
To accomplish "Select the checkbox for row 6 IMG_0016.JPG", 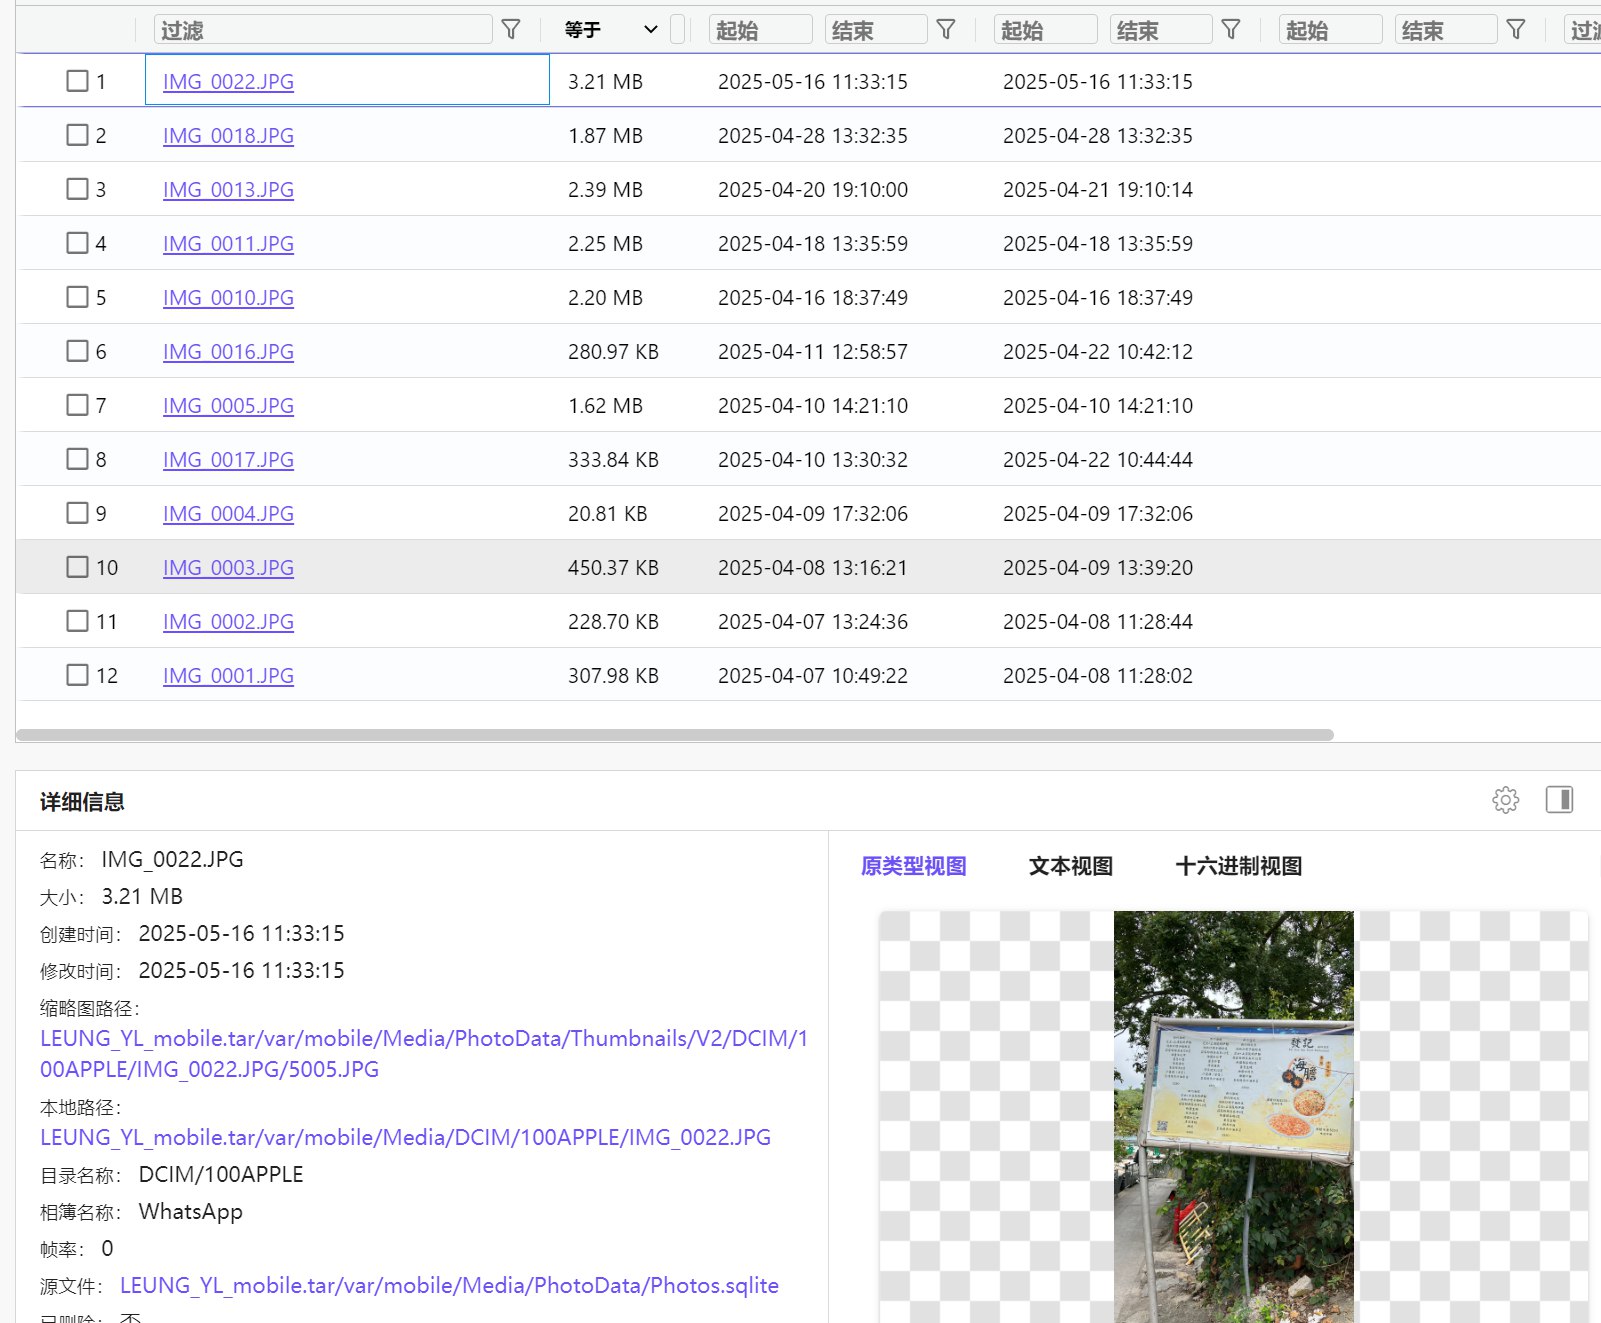I will 77,351.
